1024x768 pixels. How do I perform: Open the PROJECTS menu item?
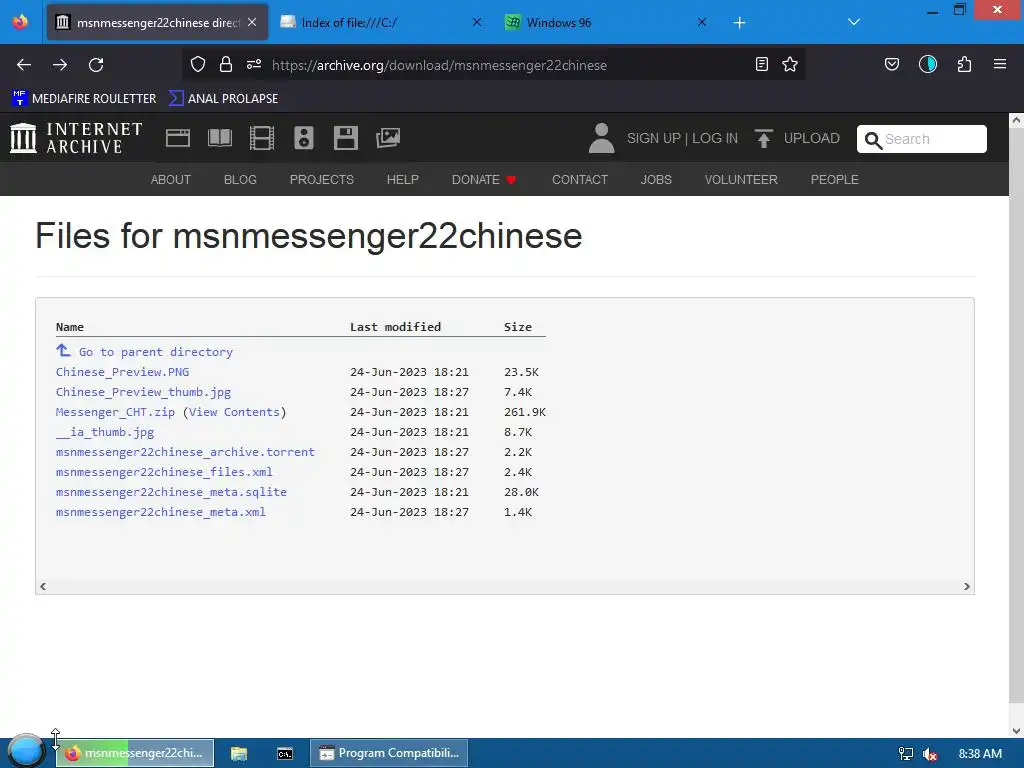point(322,180)
